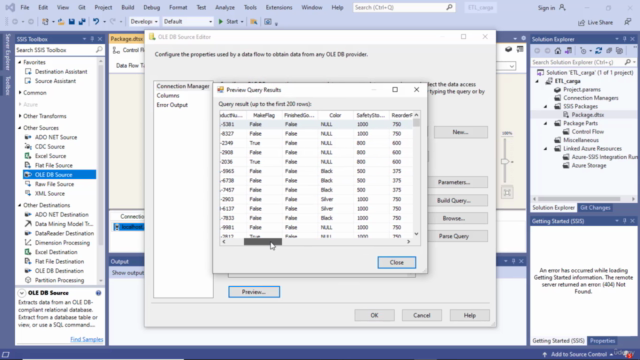Click Add to Source Control

(x=579, y=354)
